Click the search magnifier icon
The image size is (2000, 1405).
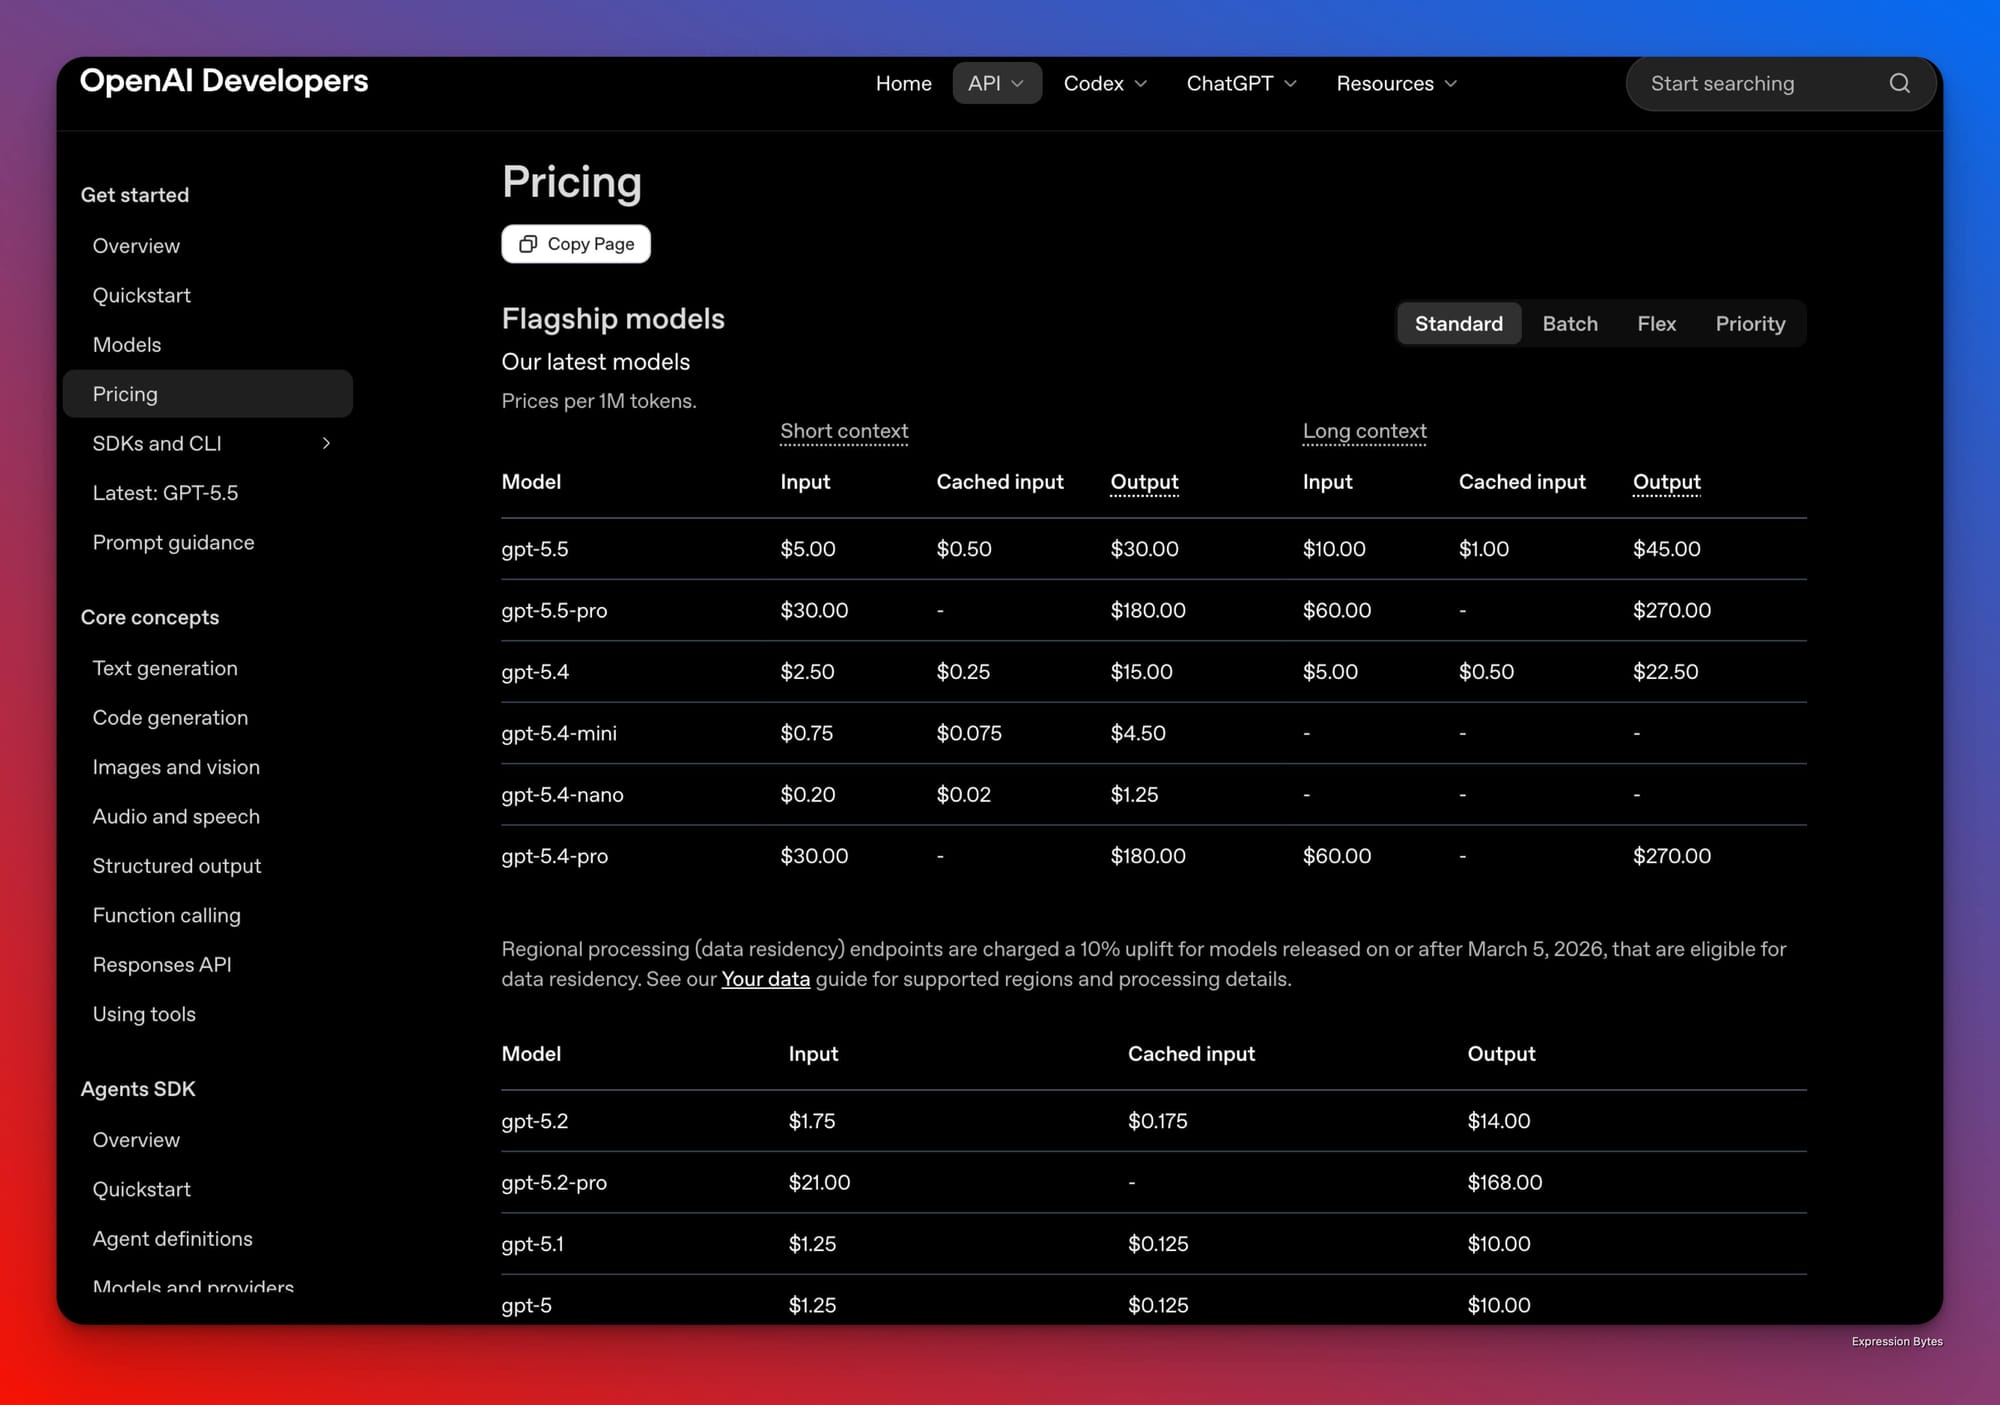pyautogui.click(x=1899, y=84)
